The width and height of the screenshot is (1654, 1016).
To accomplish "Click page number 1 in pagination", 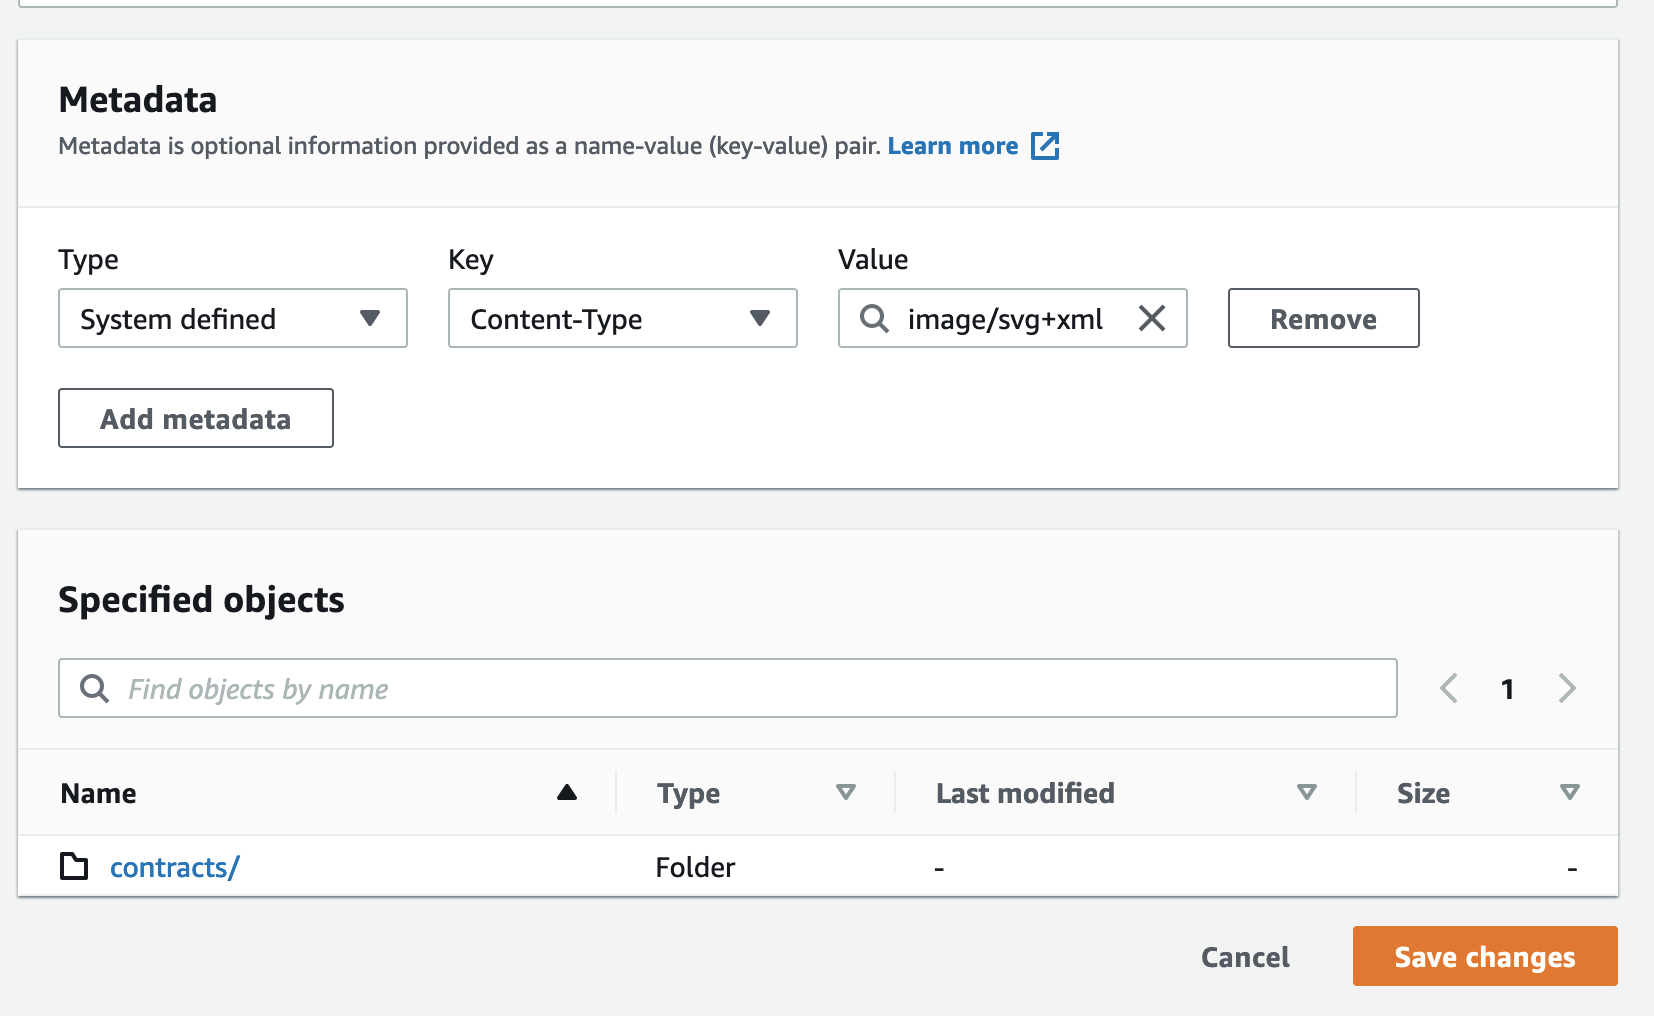I will (x=1507, y=689).
